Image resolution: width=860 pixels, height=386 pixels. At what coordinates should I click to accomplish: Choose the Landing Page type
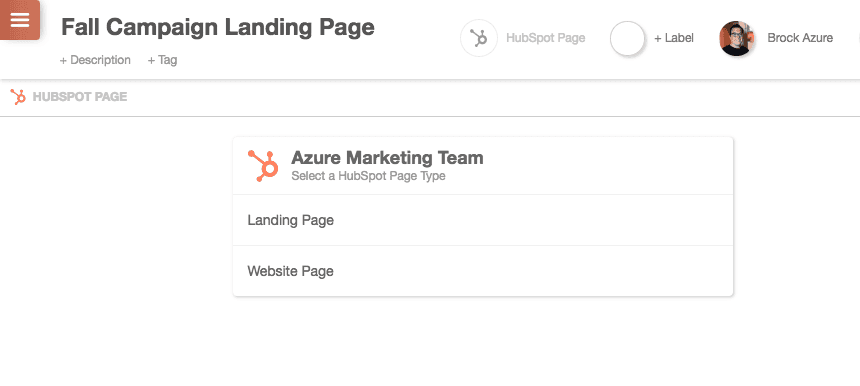(483, 220)
